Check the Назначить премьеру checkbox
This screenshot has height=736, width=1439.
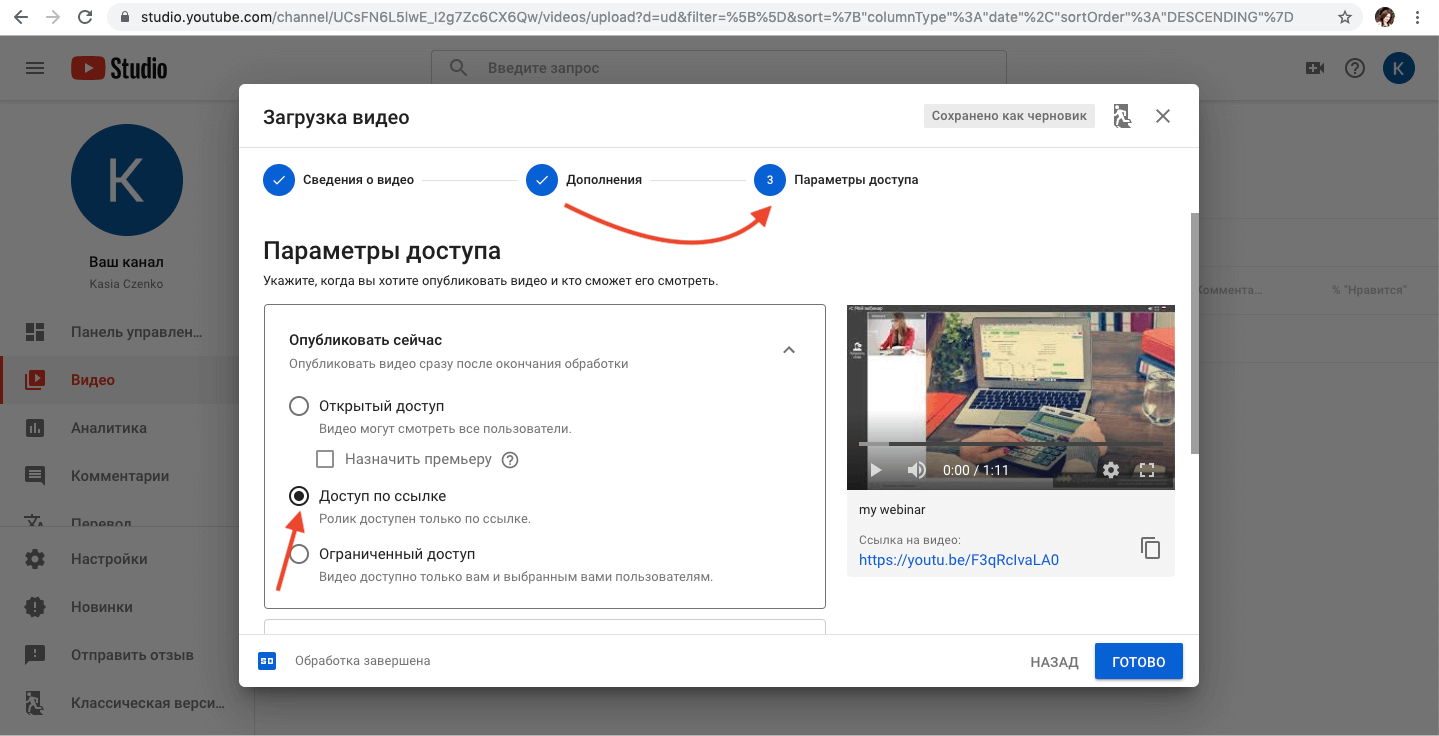325,458
